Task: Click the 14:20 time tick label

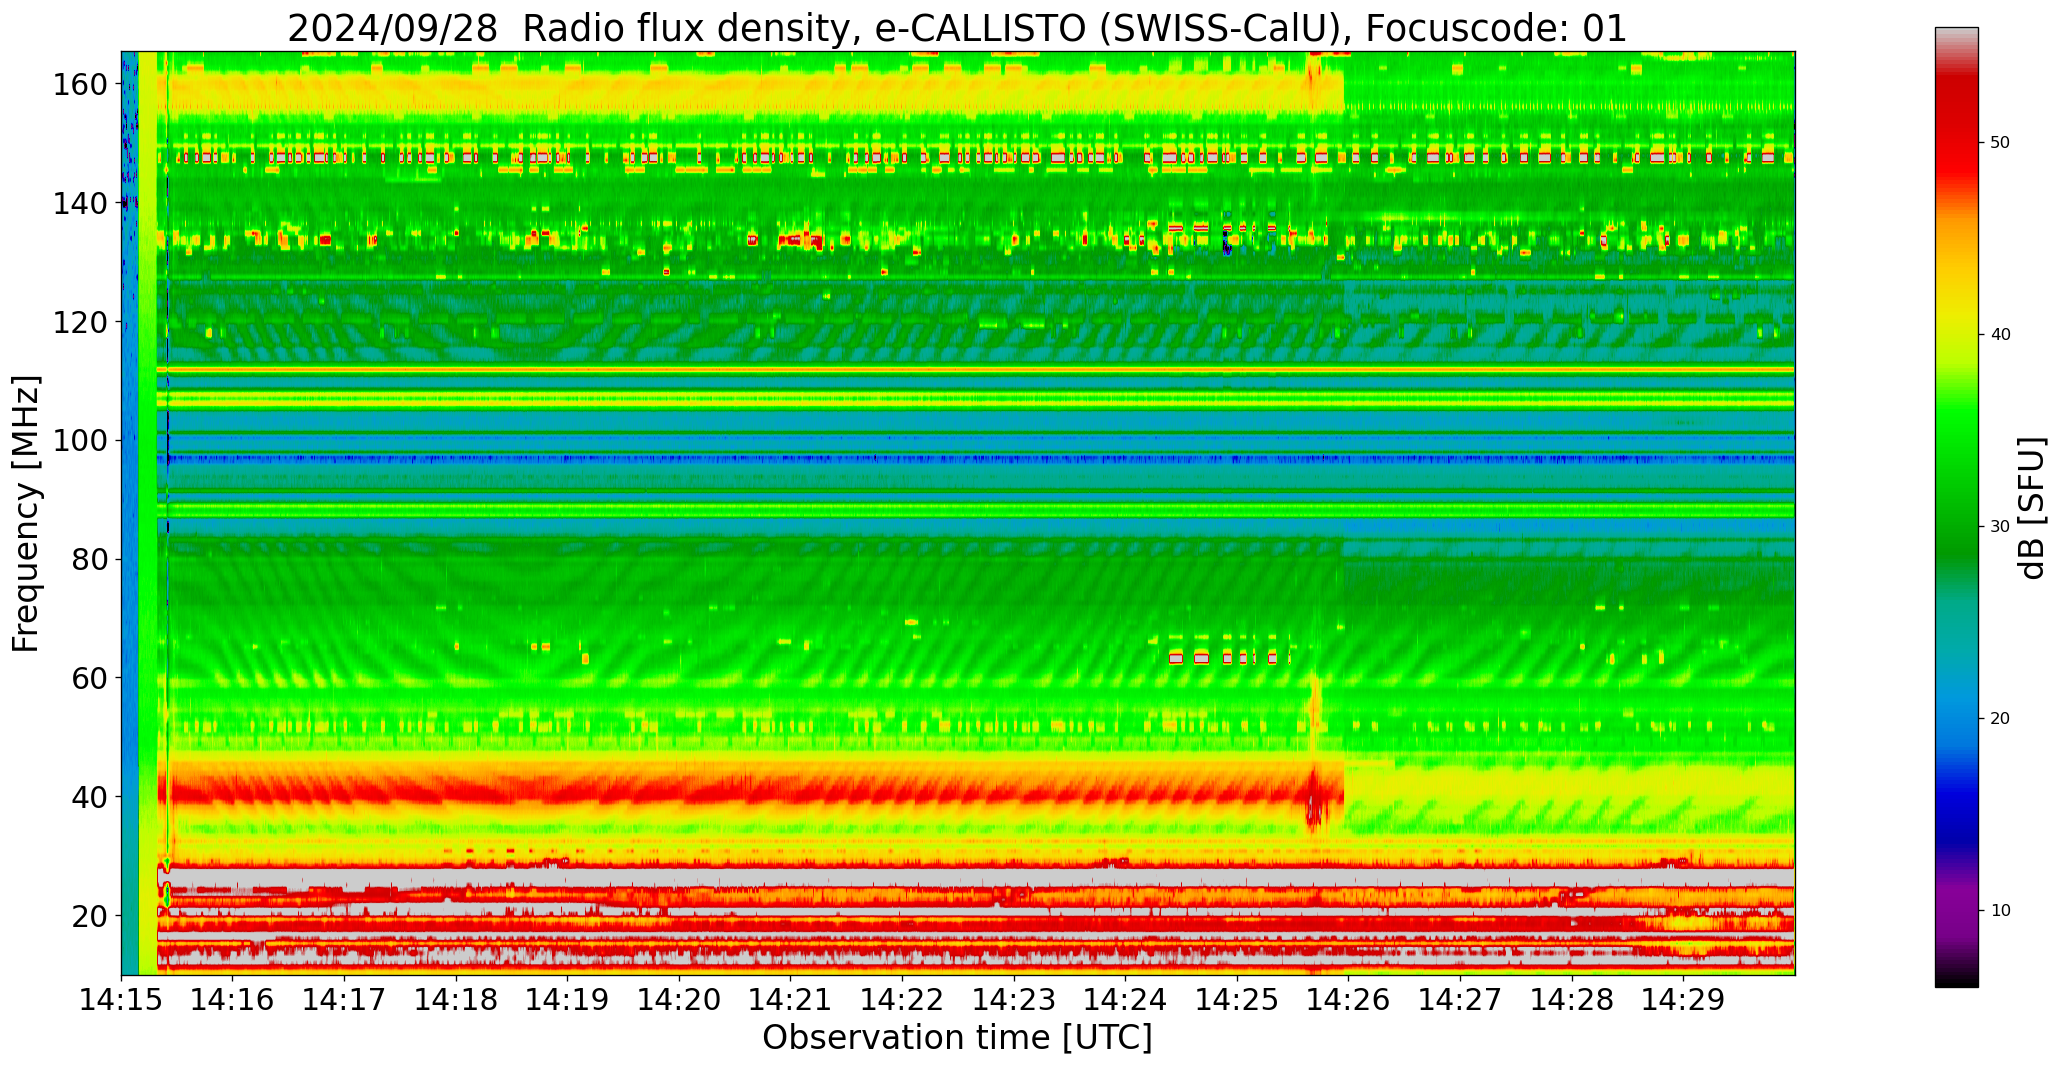Action: click(x=680, y=999)
